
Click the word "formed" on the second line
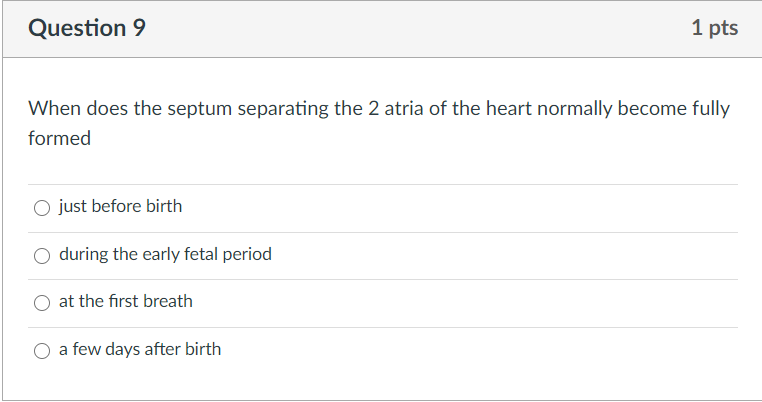[59, 139]
